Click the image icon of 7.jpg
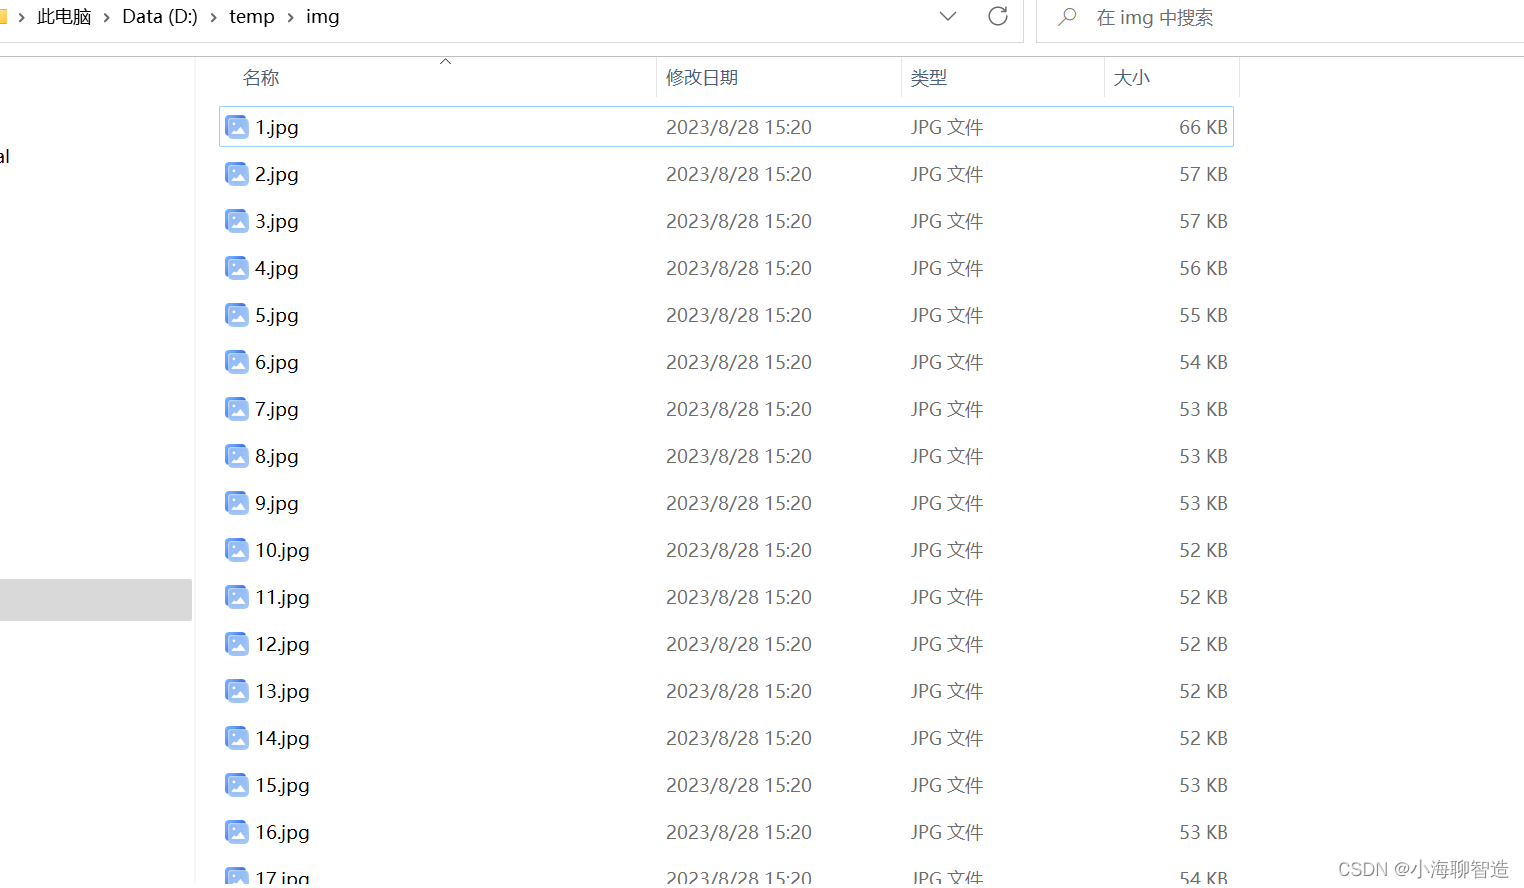This screenshot has height=888, width=1524. click(x=237, y=409)
